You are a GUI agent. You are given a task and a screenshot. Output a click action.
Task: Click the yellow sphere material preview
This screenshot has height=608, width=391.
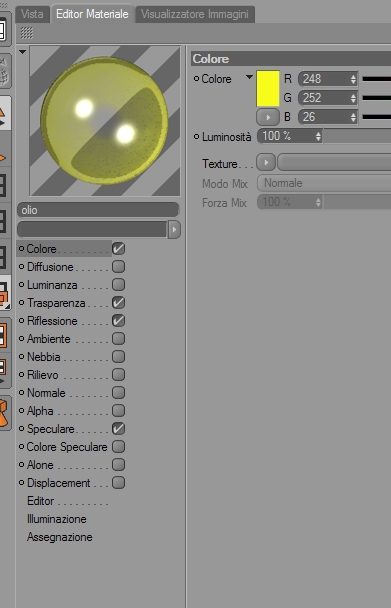click(105, 121)
